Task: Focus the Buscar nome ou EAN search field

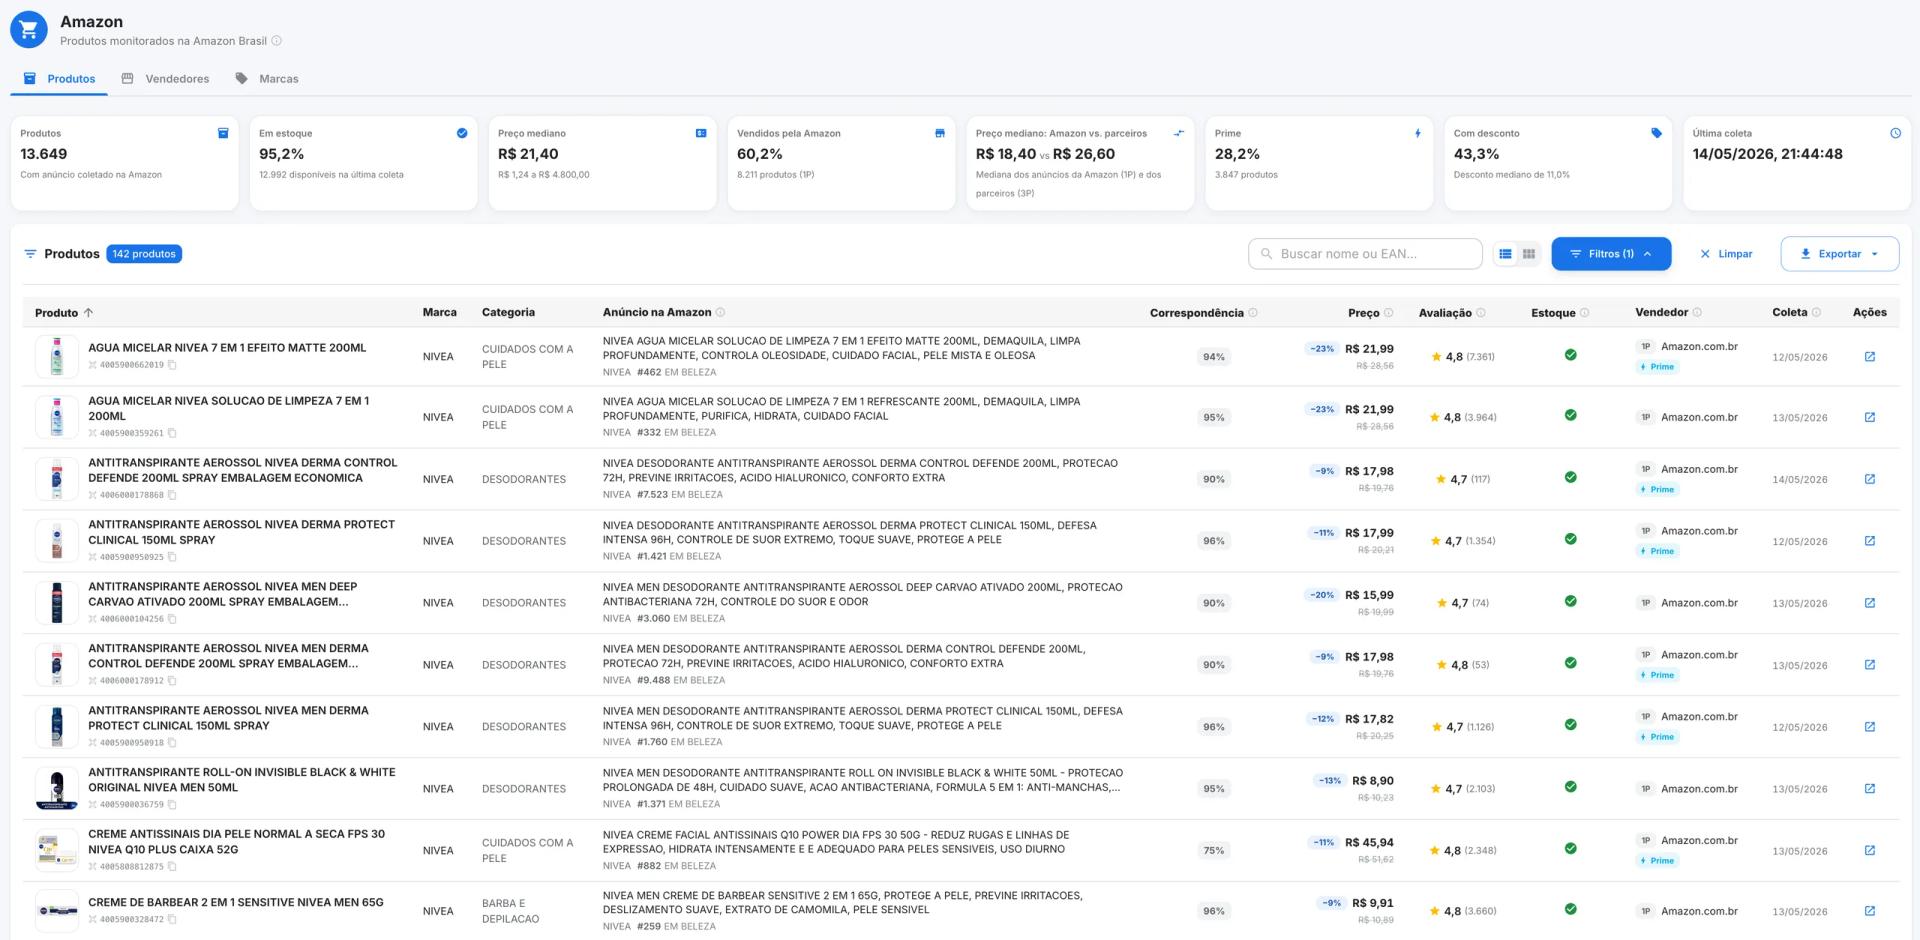Action: [1365, 254]
